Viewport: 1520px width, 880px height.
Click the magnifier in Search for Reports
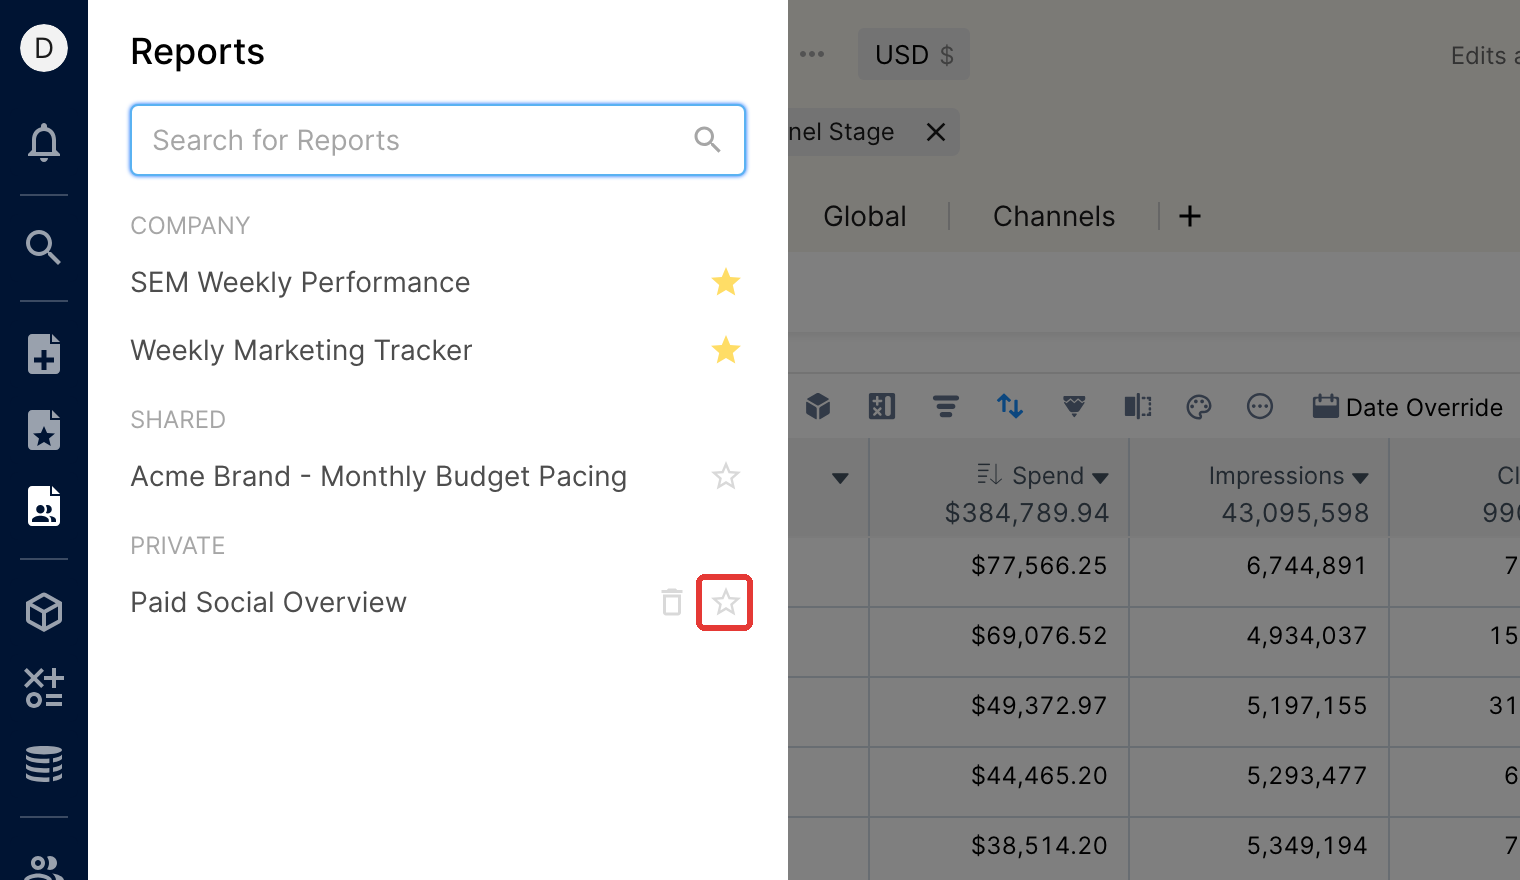pos(707,140)
